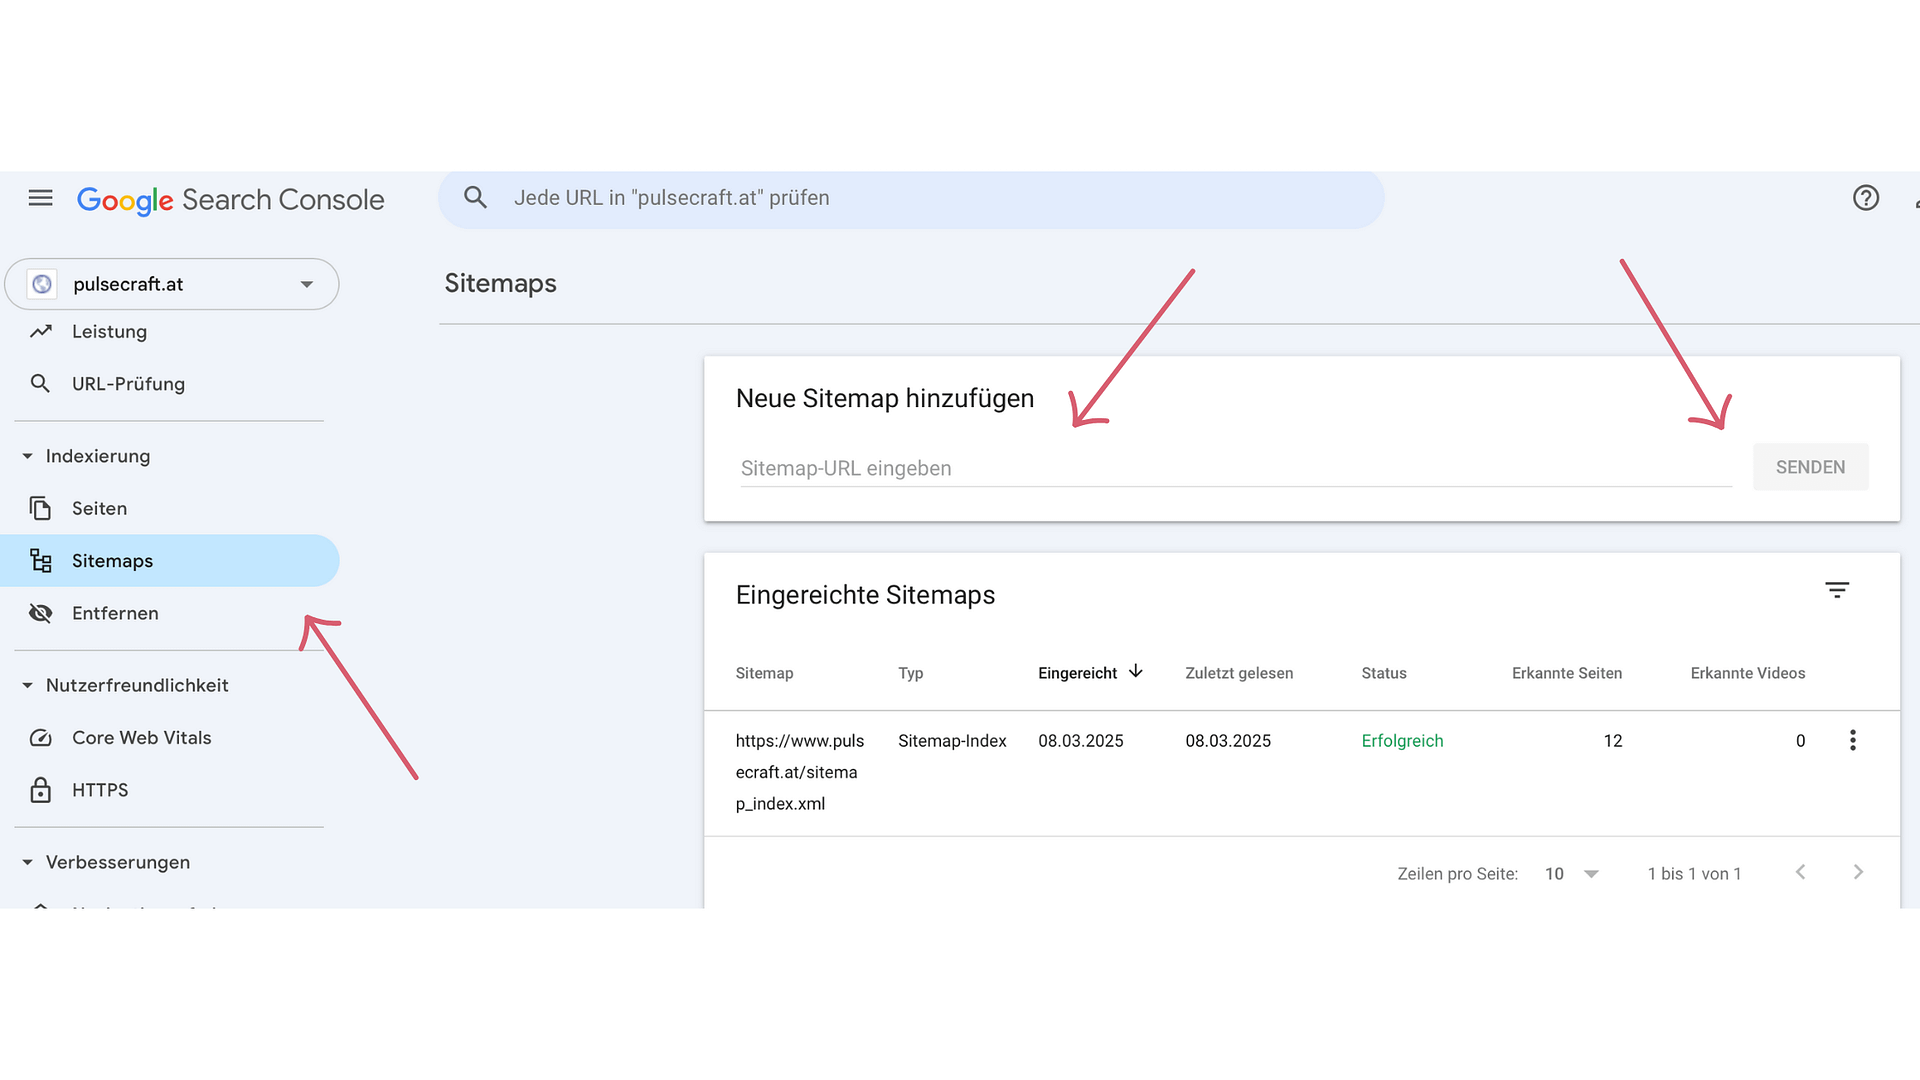Sort by the Zuletzt gelesen column header
This screenshot has width=1920, height=1080.
(x=1239, y=673)
